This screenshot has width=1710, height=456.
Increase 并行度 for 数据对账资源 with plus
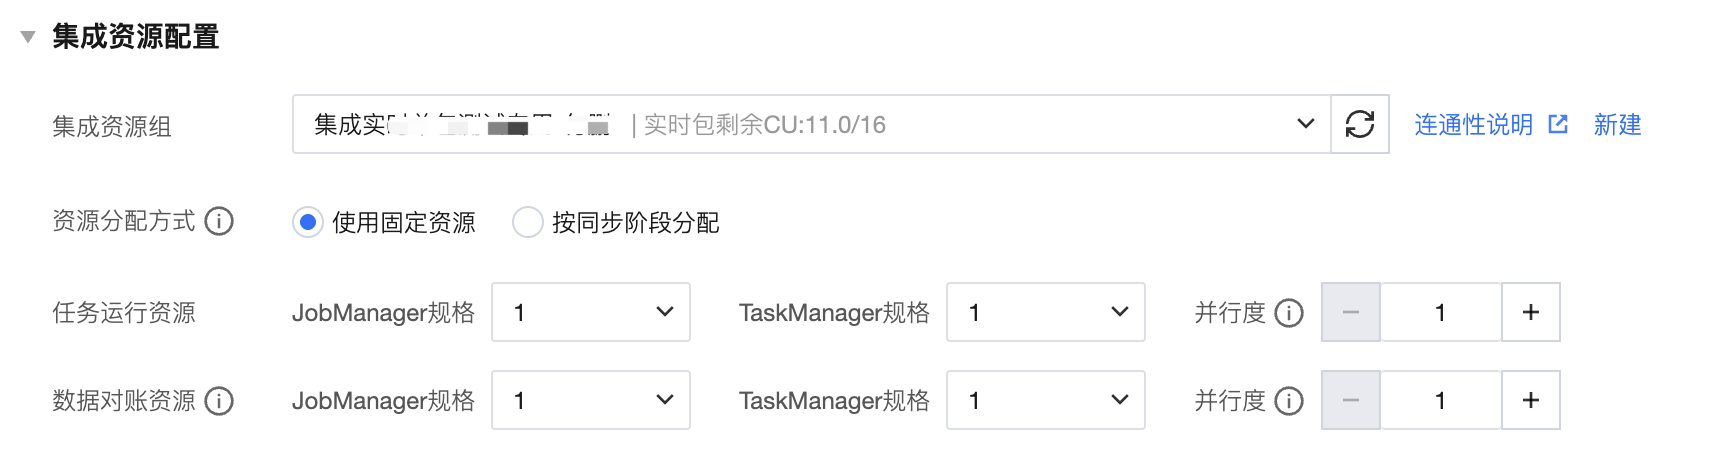tap(1530, 401)
